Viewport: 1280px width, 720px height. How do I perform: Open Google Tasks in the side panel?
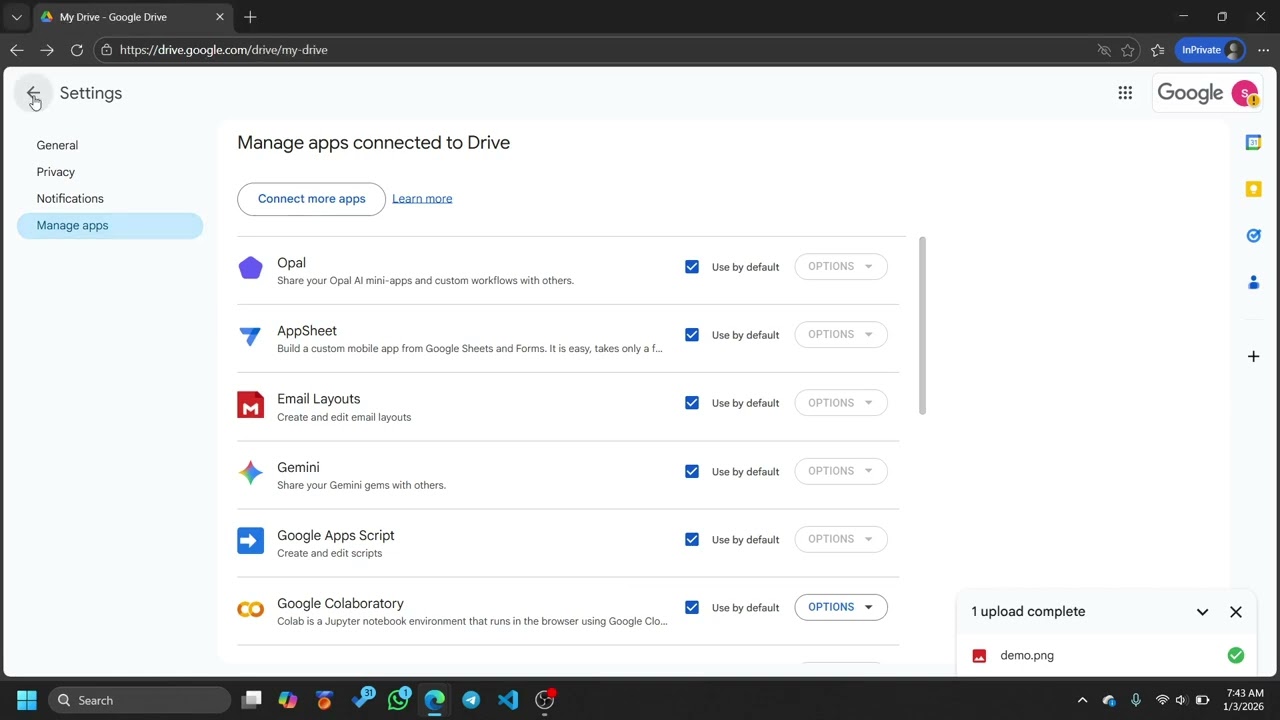click(x=1253, y=236)
